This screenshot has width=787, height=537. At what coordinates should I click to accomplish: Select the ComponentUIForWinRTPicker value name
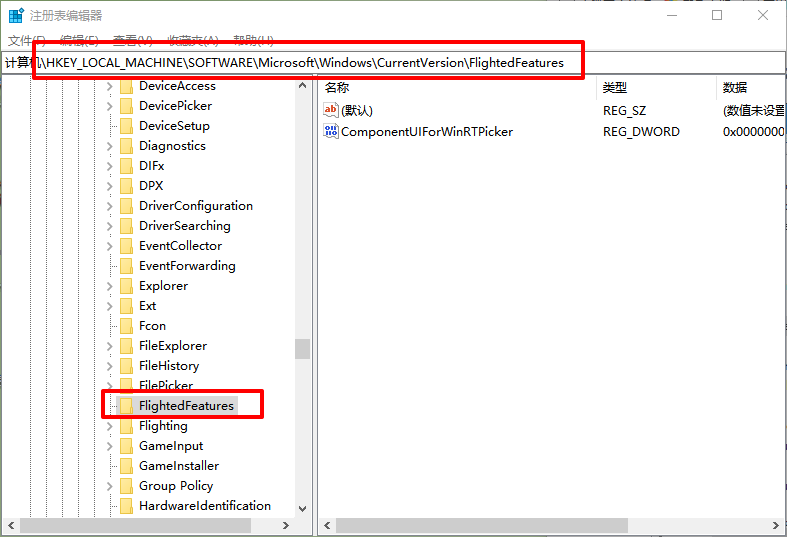(427, 131)
